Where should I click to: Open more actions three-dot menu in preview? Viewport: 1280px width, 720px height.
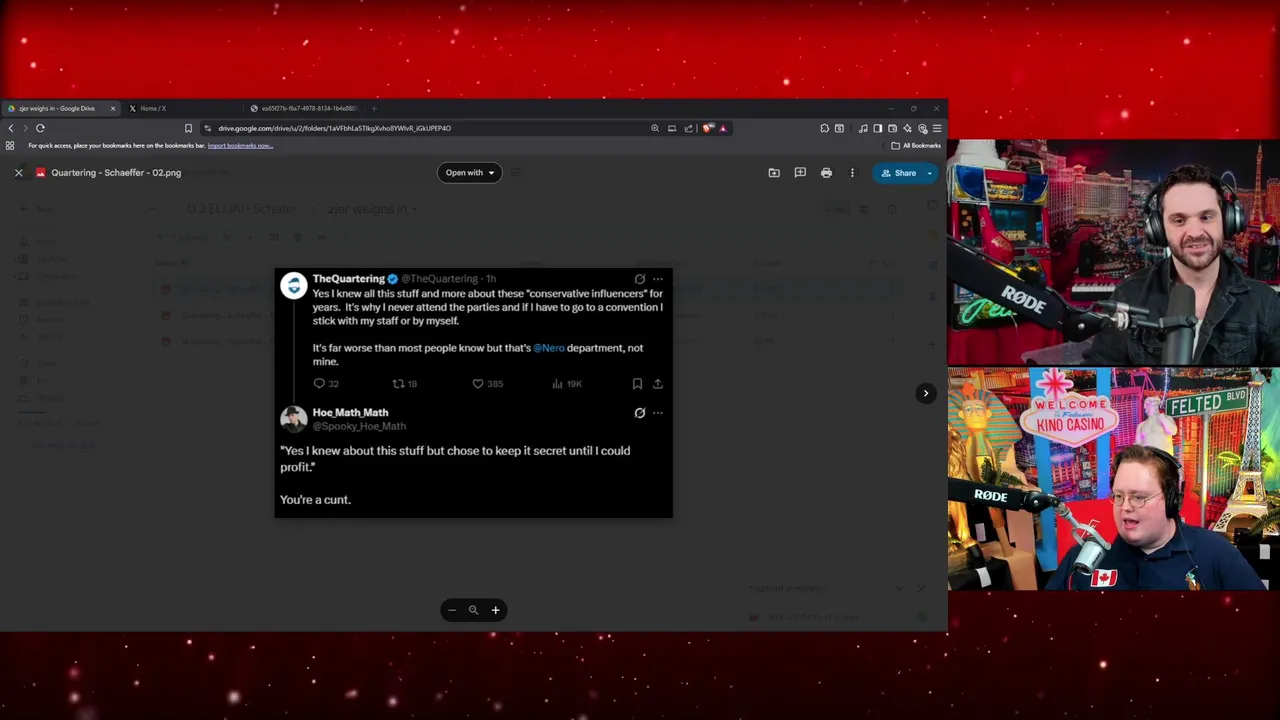click(852, 173)
